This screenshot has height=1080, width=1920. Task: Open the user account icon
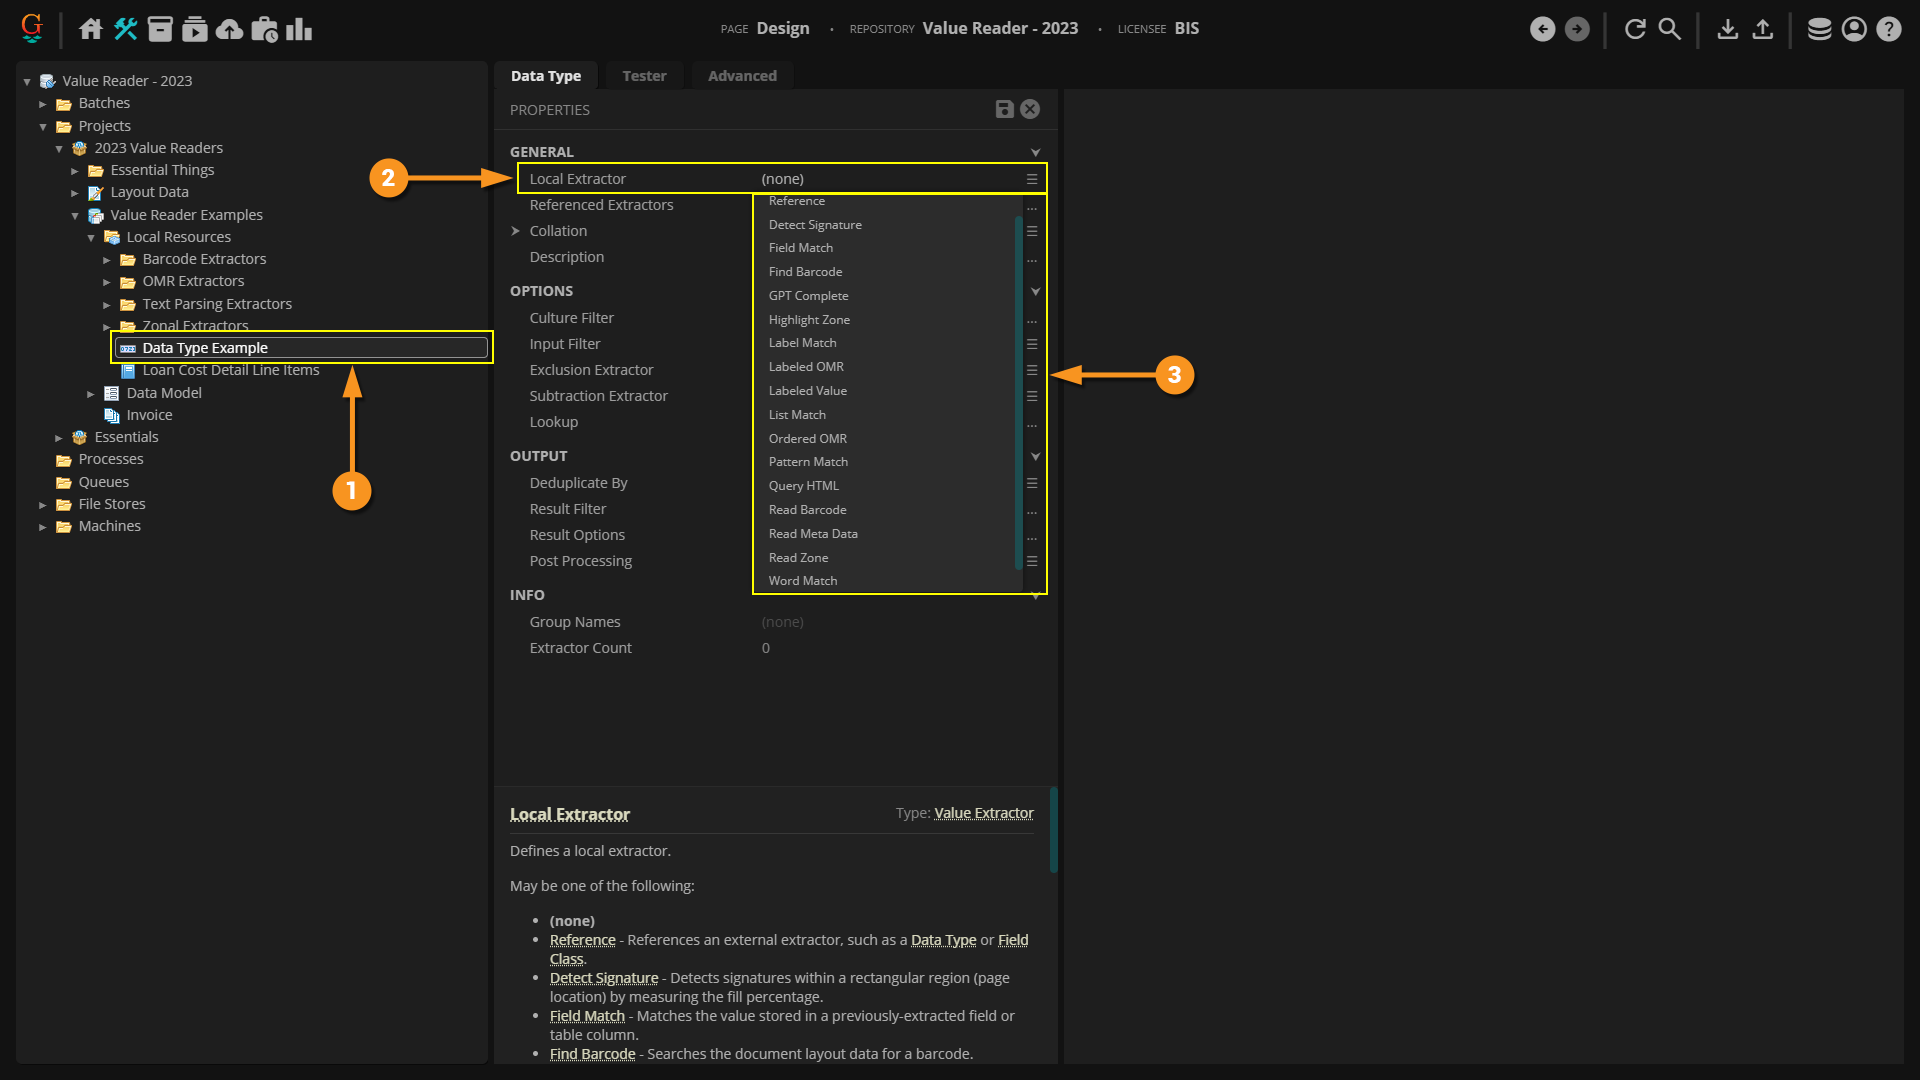pyautogui.click(x=1854, y=29)
